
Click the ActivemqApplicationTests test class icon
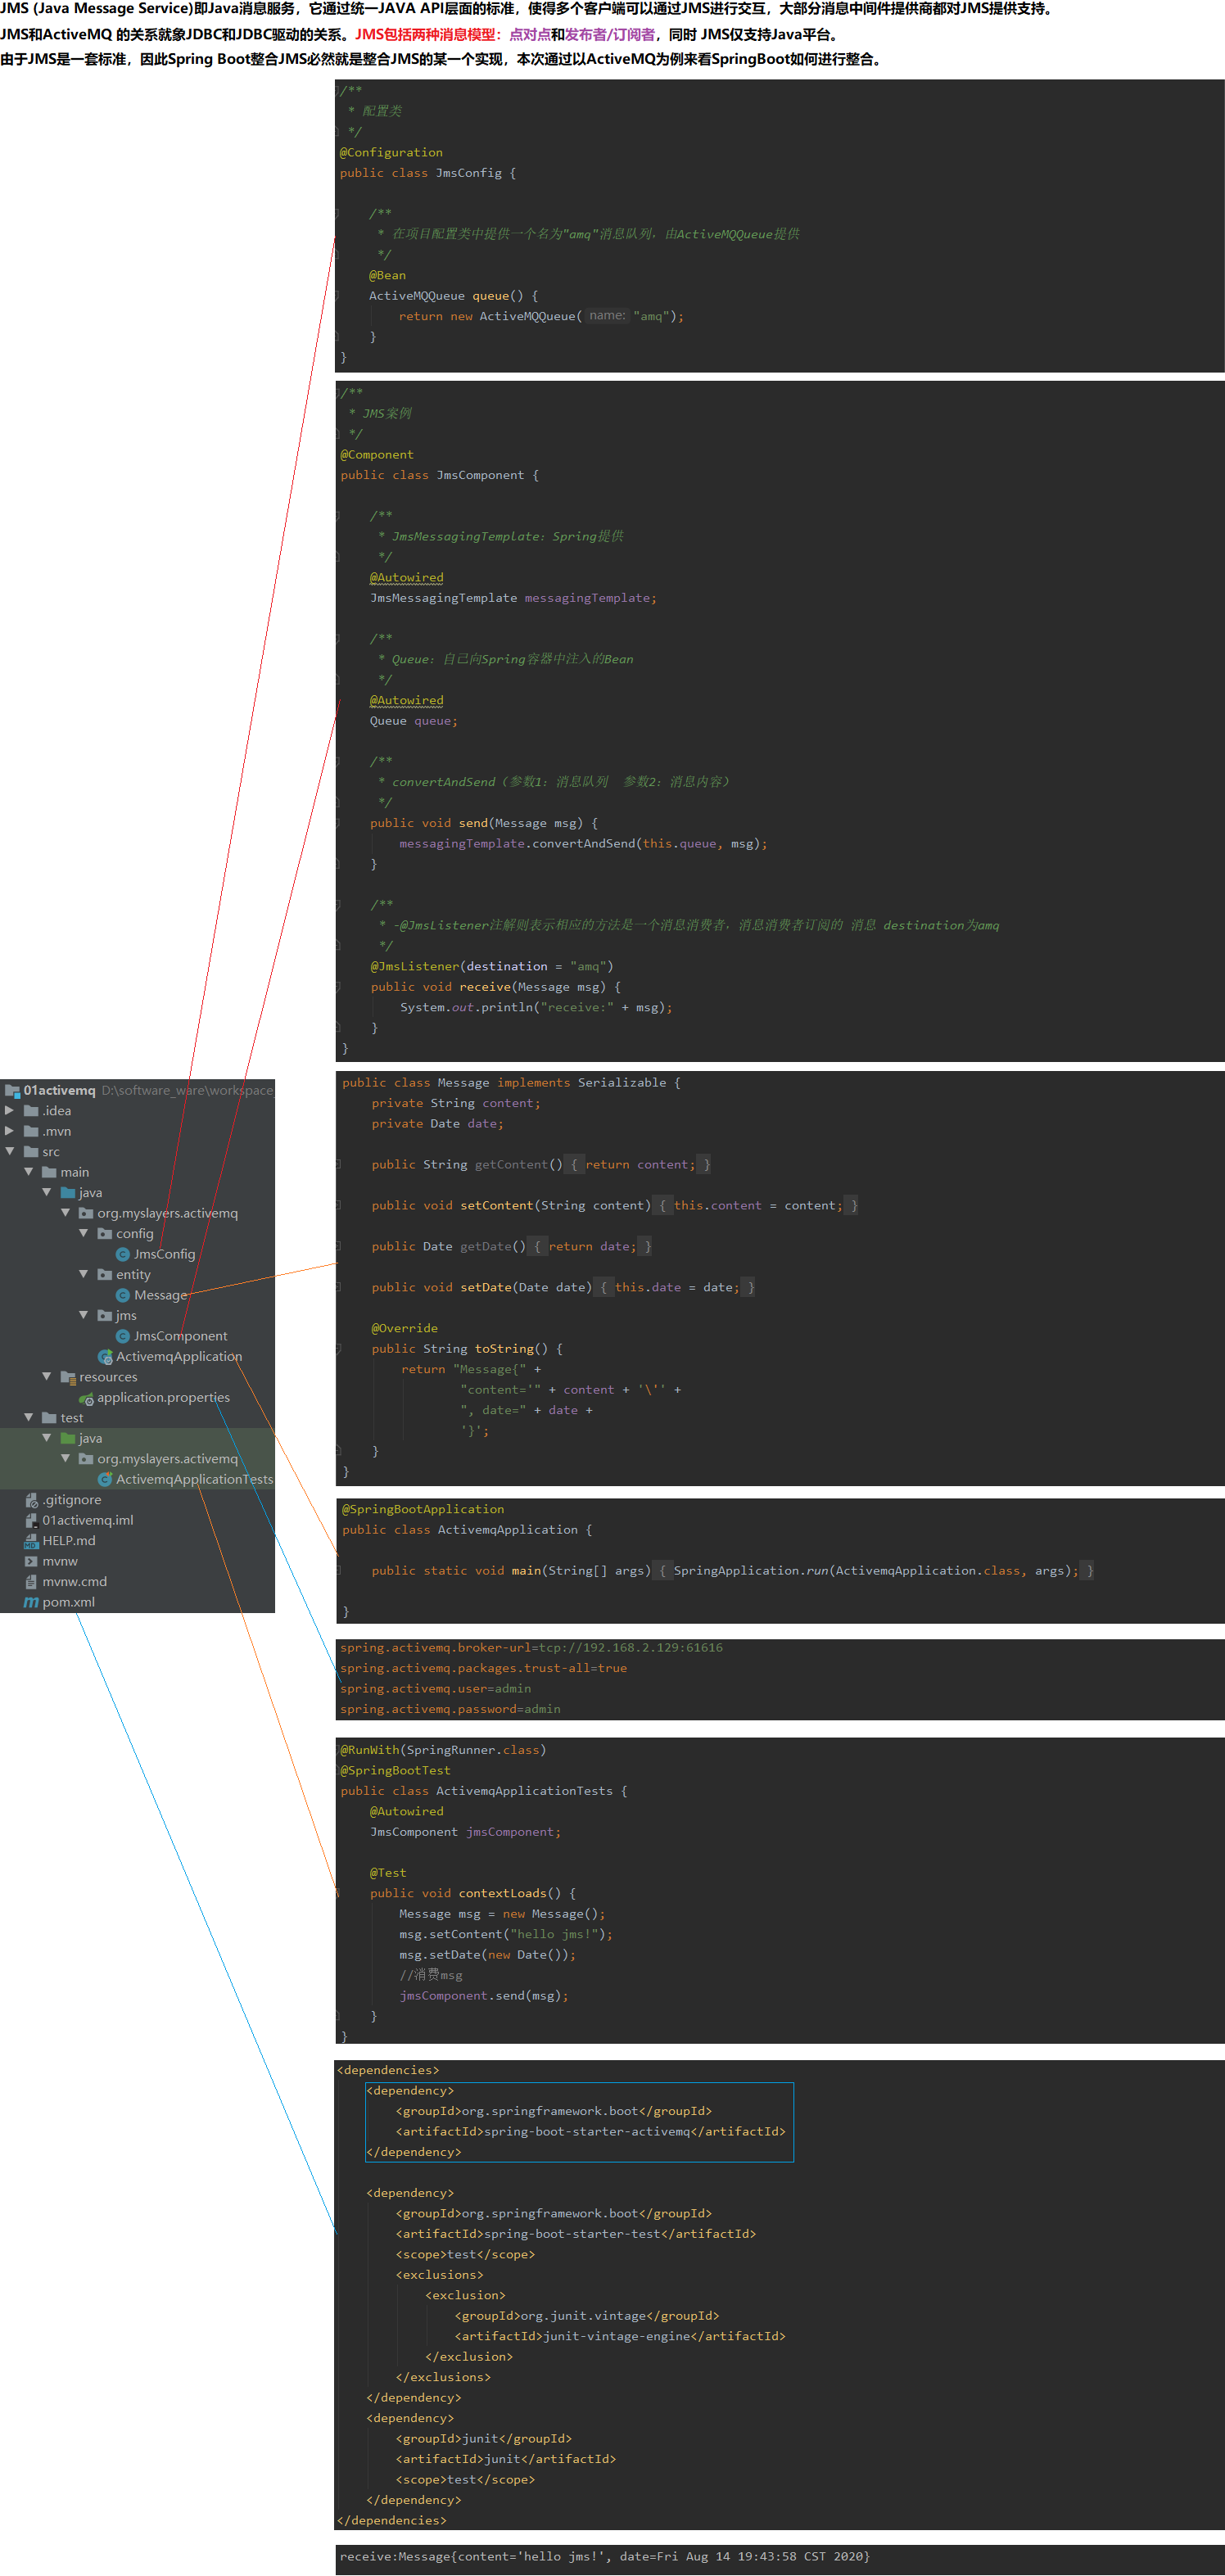coord(105,1479)
